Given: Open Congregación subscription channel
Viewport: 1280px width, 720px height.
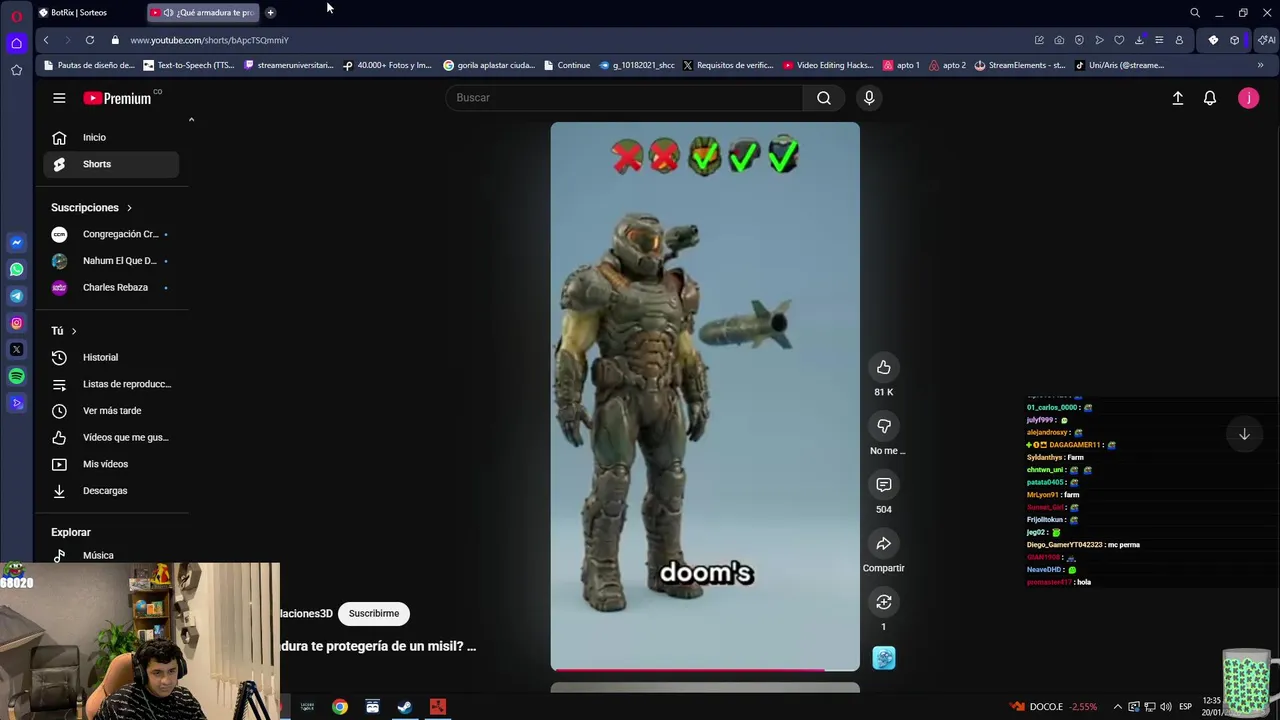Looking at the screenshot, I should pos(111,234).
